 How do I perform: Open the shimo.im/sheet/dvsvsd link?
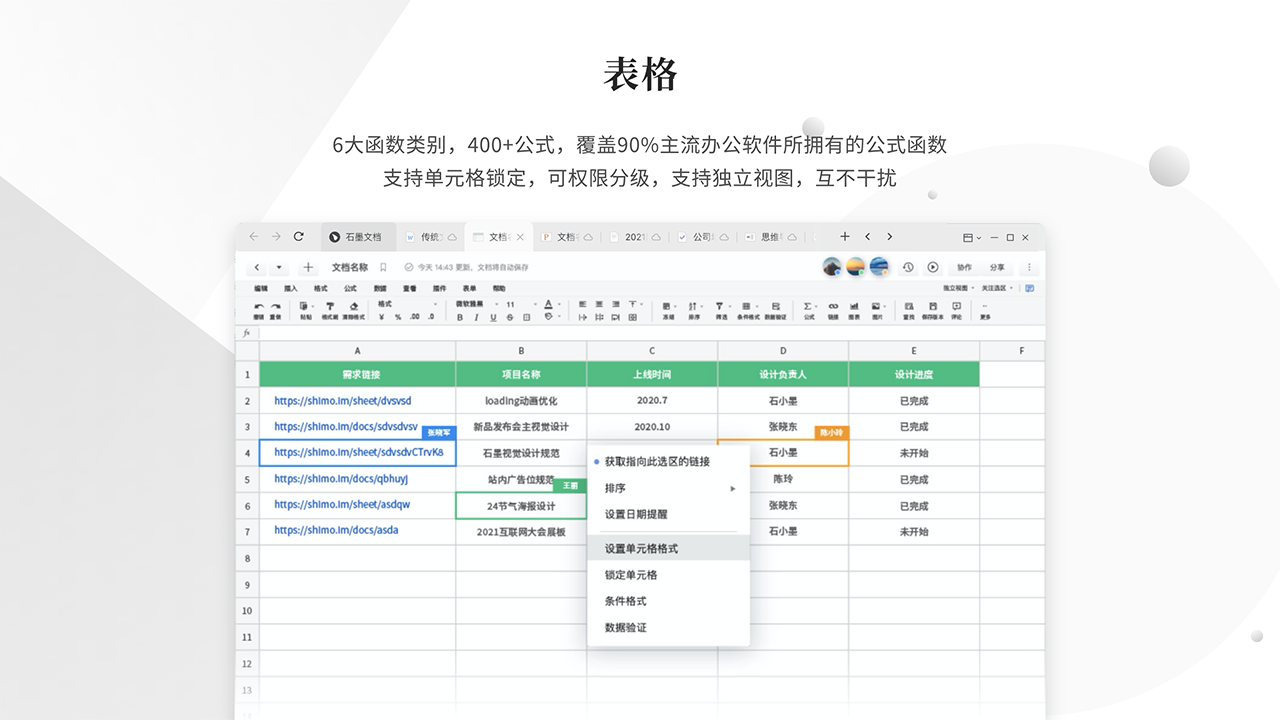pos(342,401)
